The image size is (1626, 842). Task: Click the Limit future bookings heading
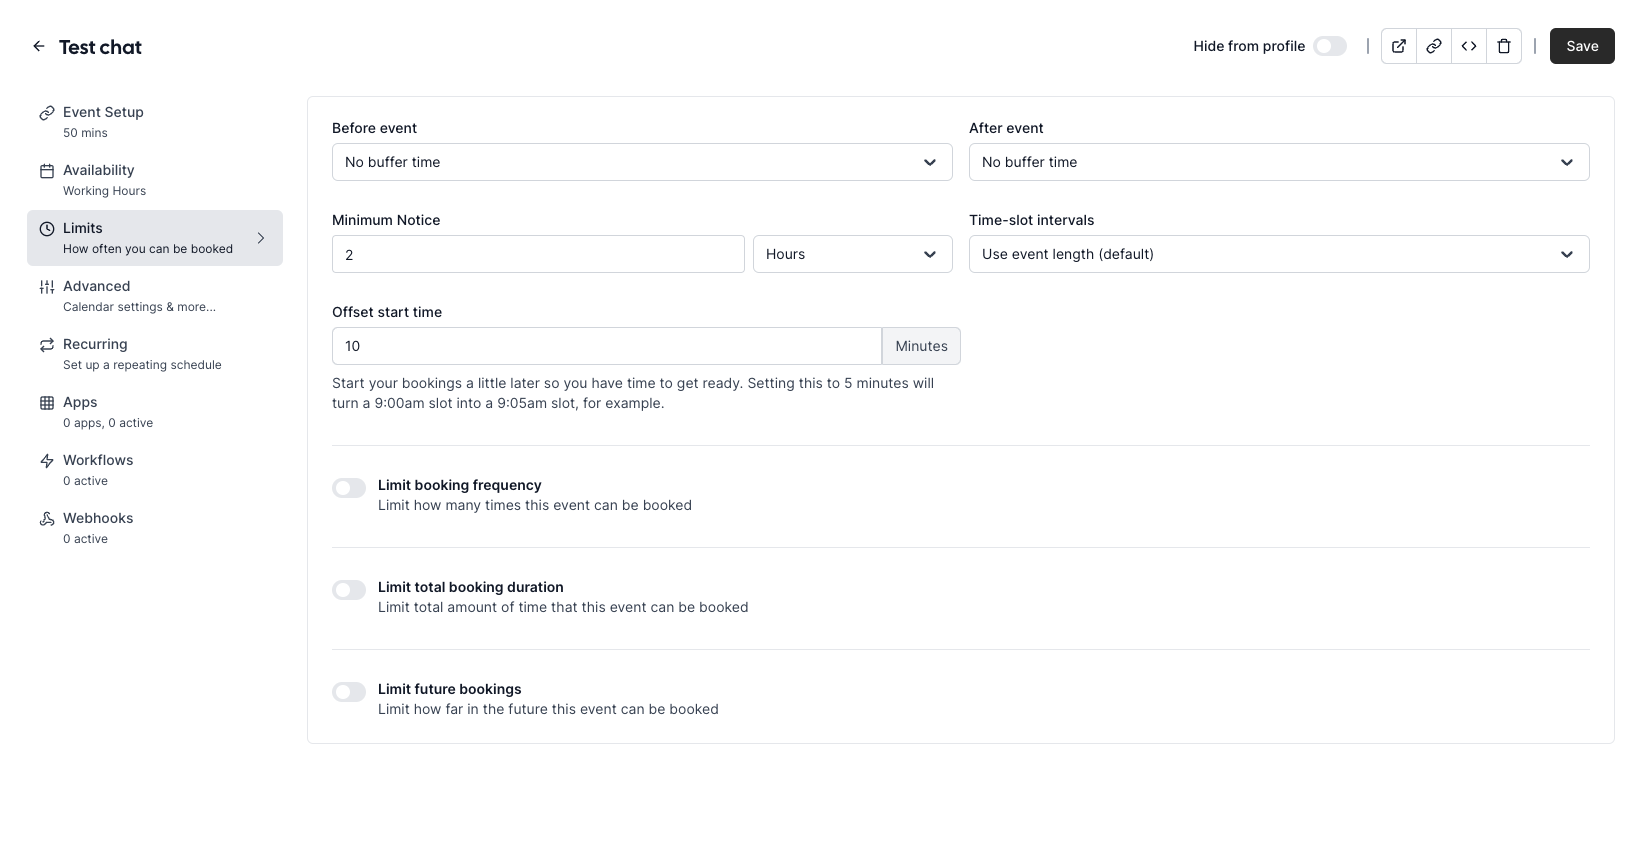click(450, 689)
